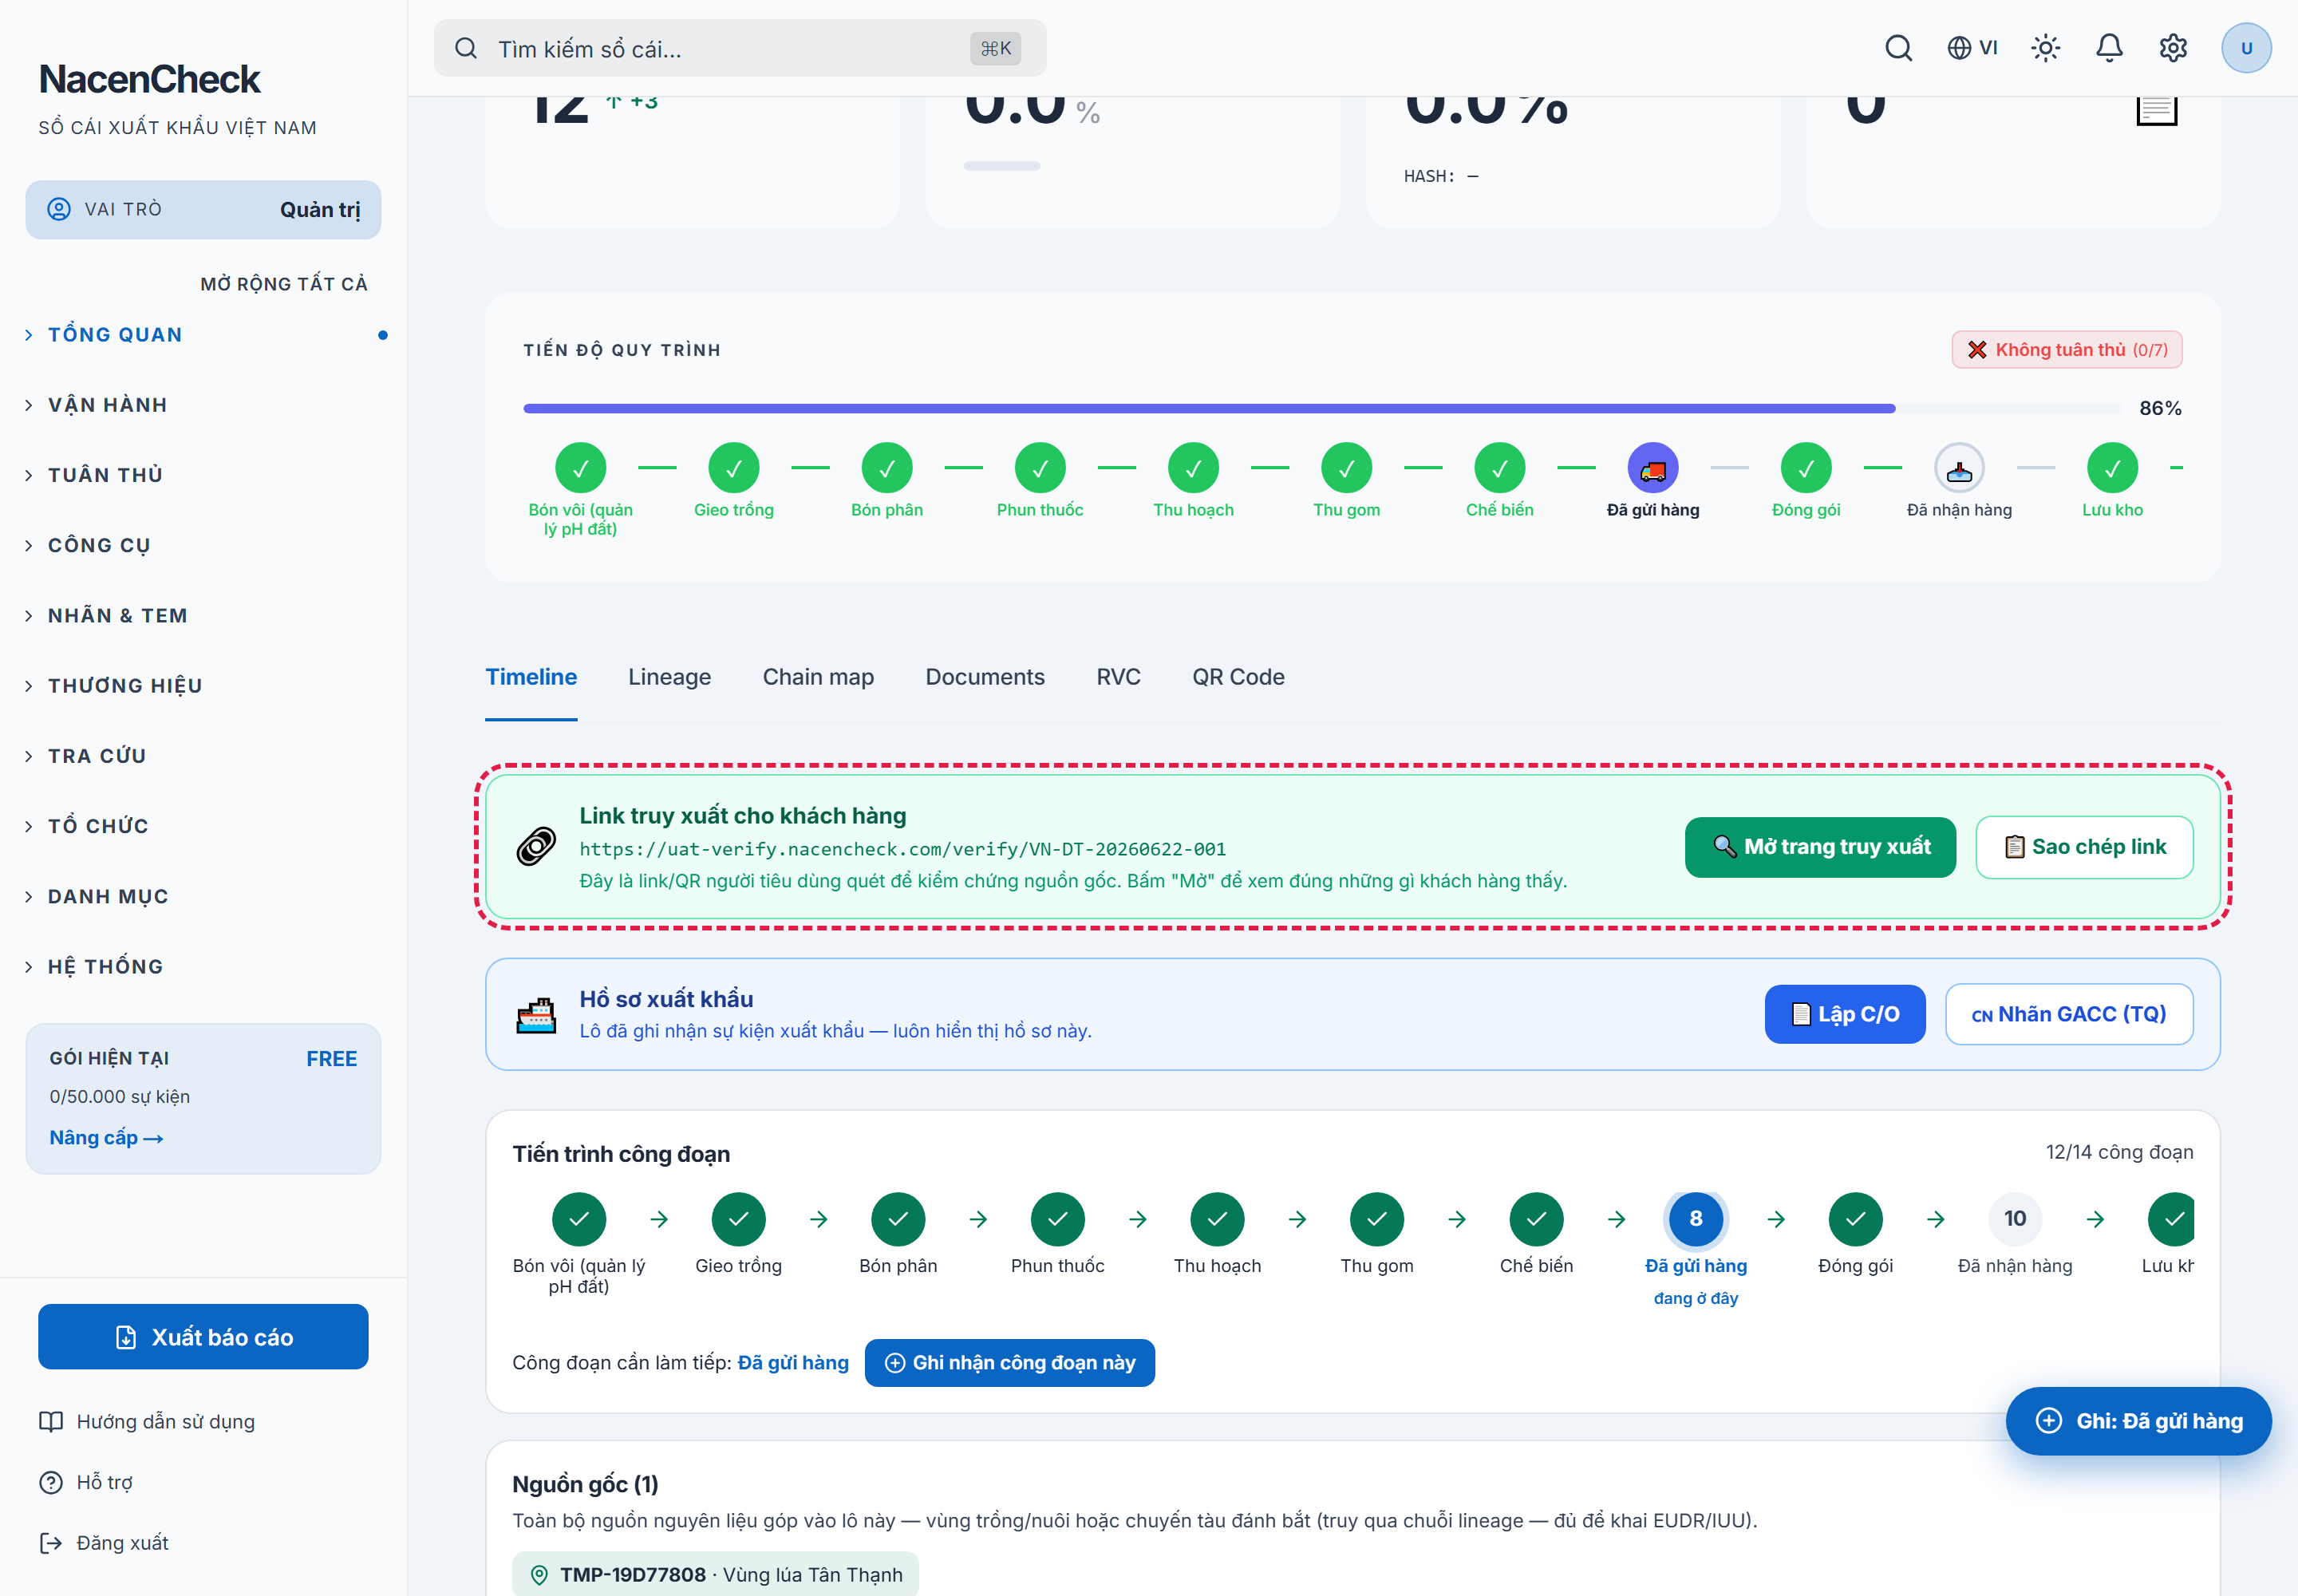Image resolution: width=2298 pixels, height=1596 pixels.
Task: Click Mở rộng tất cả in sidebar
Action: 283,284
